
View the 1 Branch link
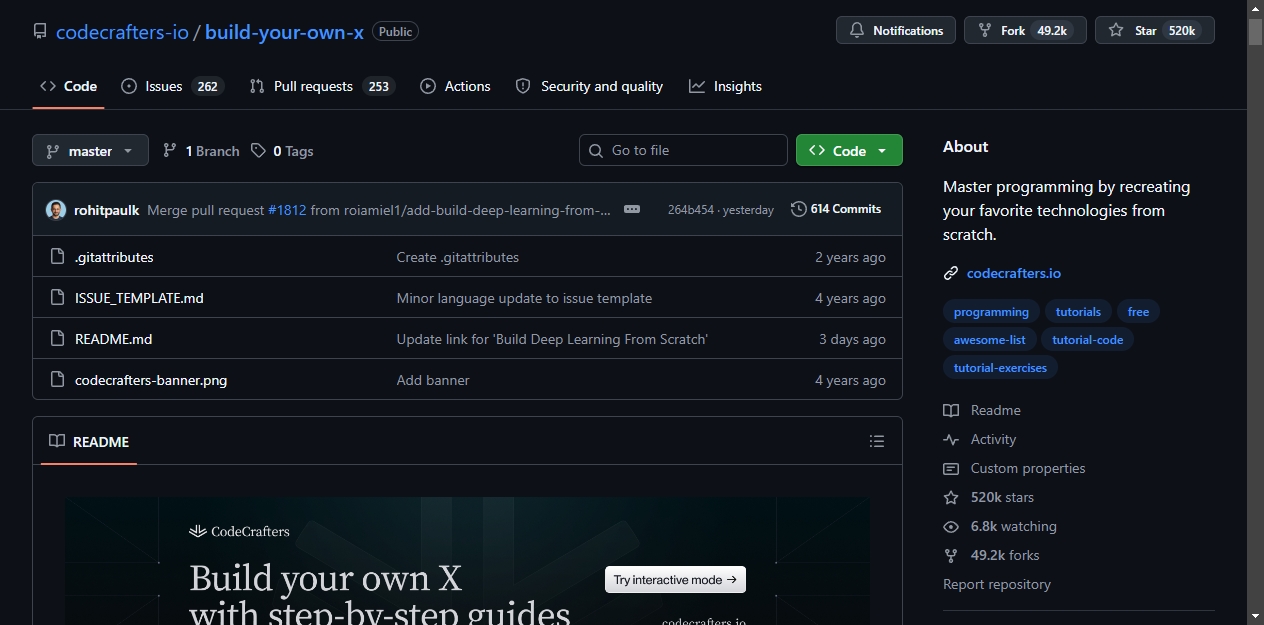tap(201, 151)
